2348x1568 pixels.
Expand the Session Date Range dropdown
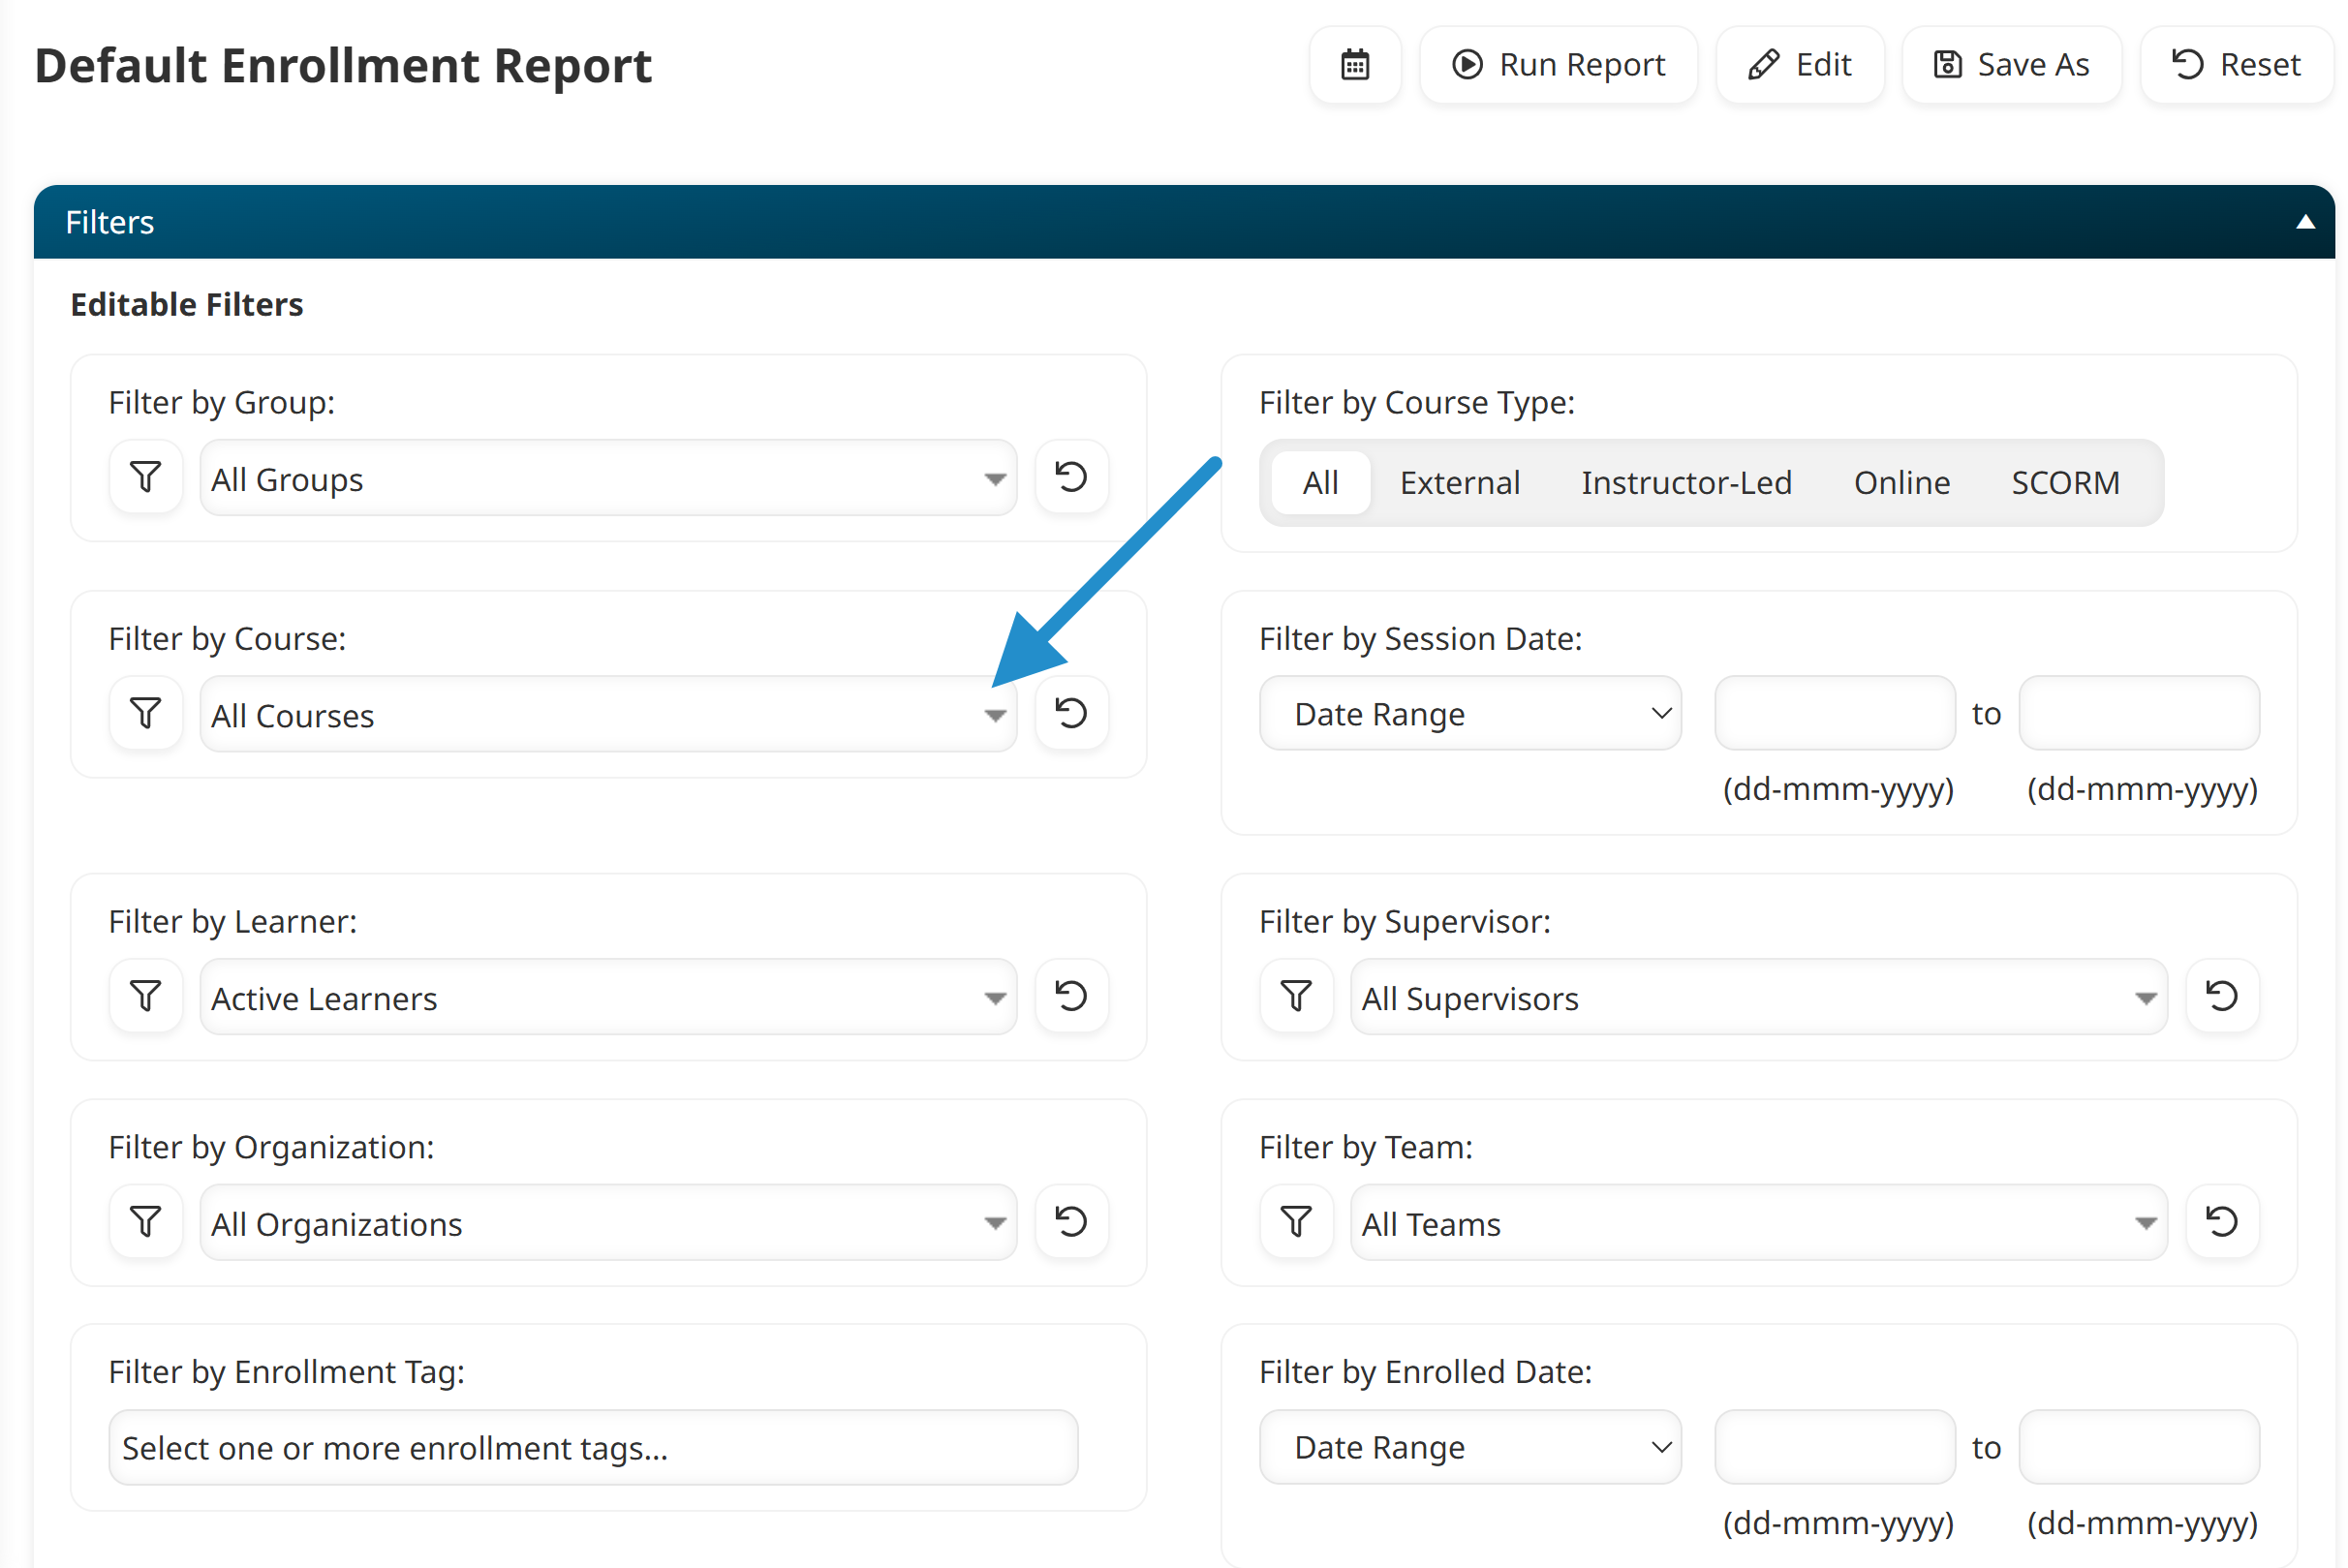(x=1470, y=714)
